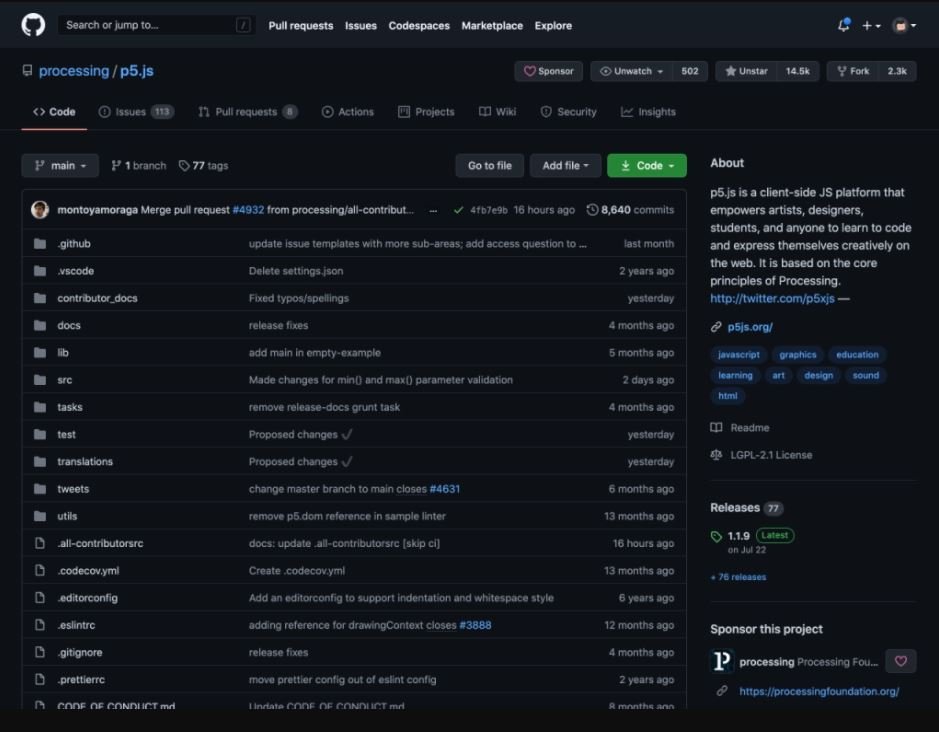Image resolution: width=939 pixels, height=732 pixels.
Task: Switch to the Insights tab
Action: (x=648, y=112)
